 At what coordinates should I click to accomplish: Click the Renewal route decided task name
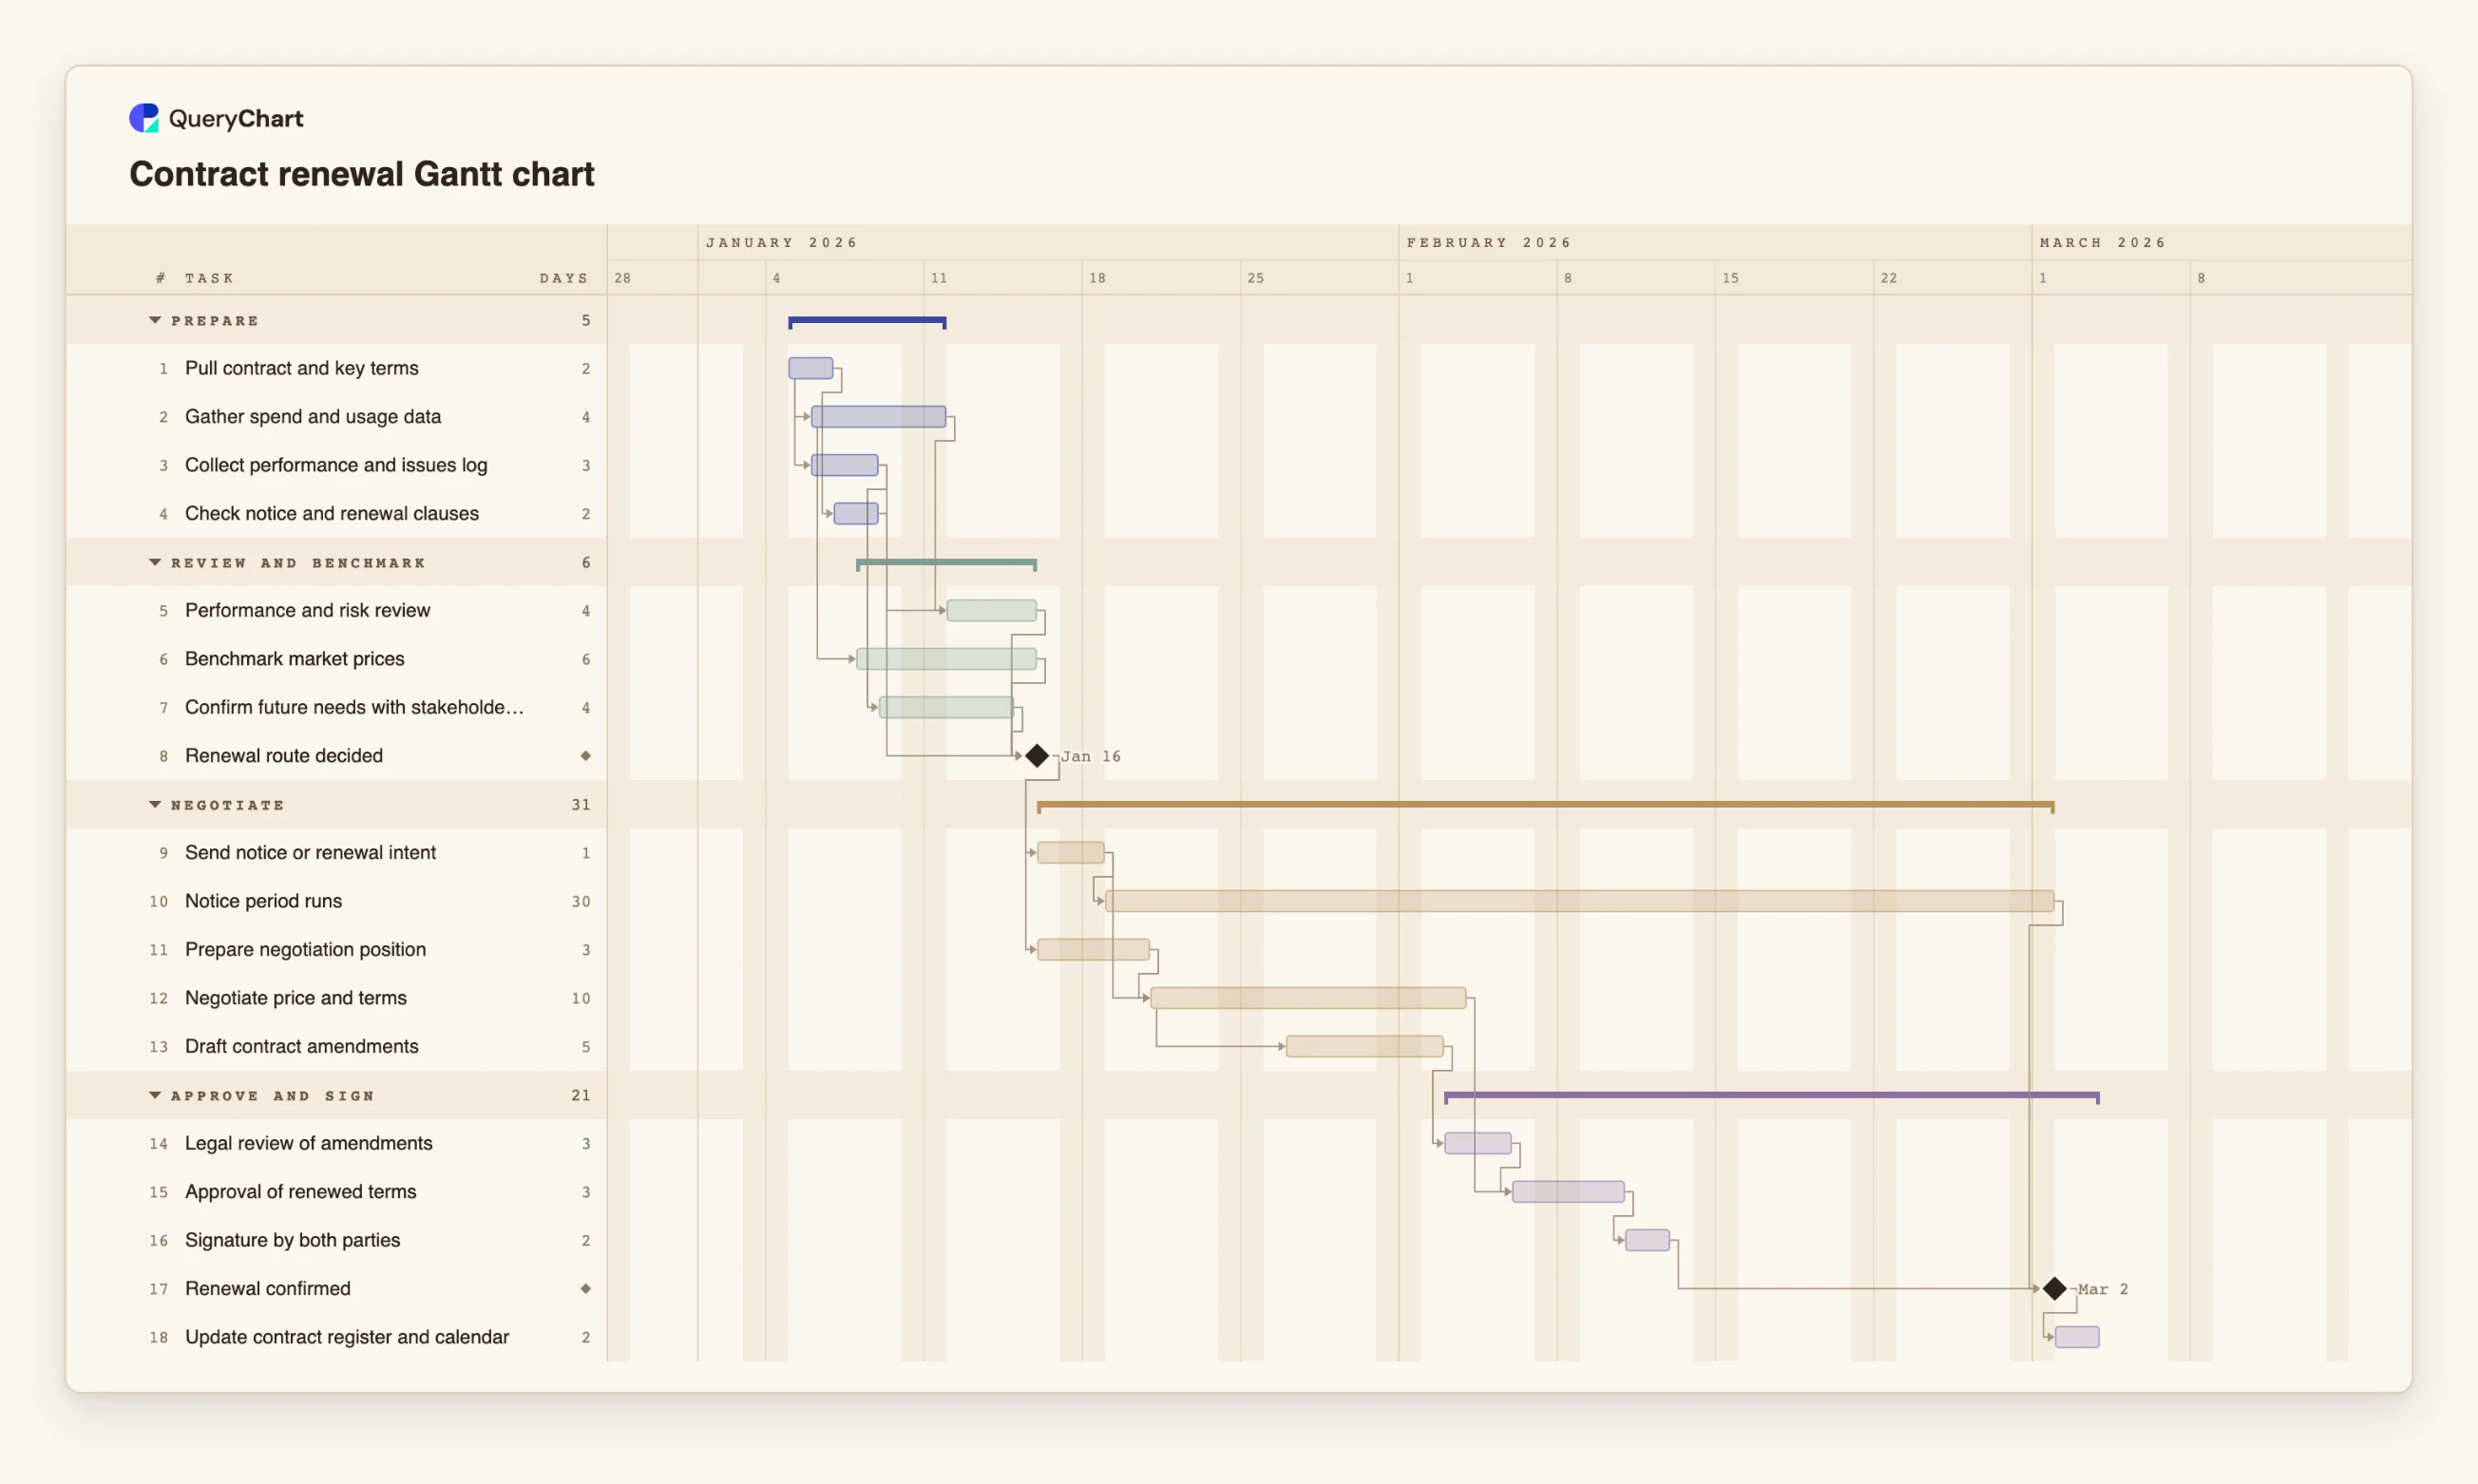(x=284, y=756)
